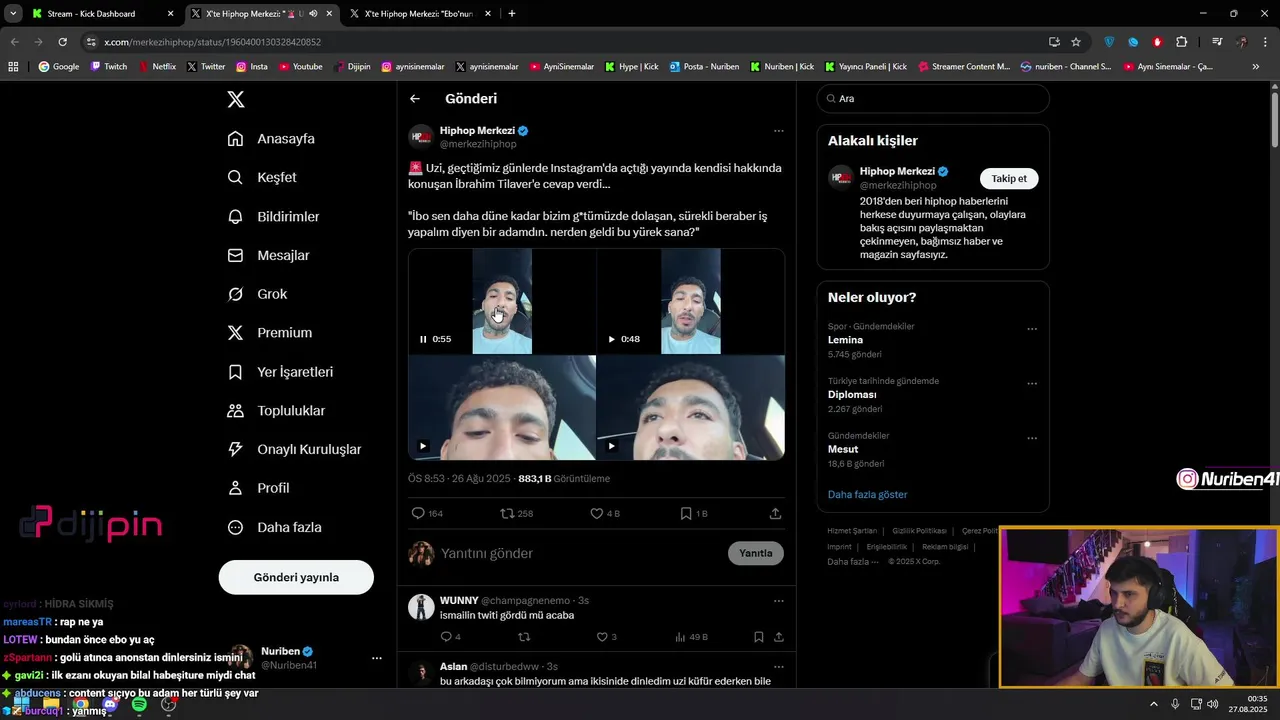Click the X logo in the sidebar
Screen dimensions: 1280x720
(x=236, y=99)
